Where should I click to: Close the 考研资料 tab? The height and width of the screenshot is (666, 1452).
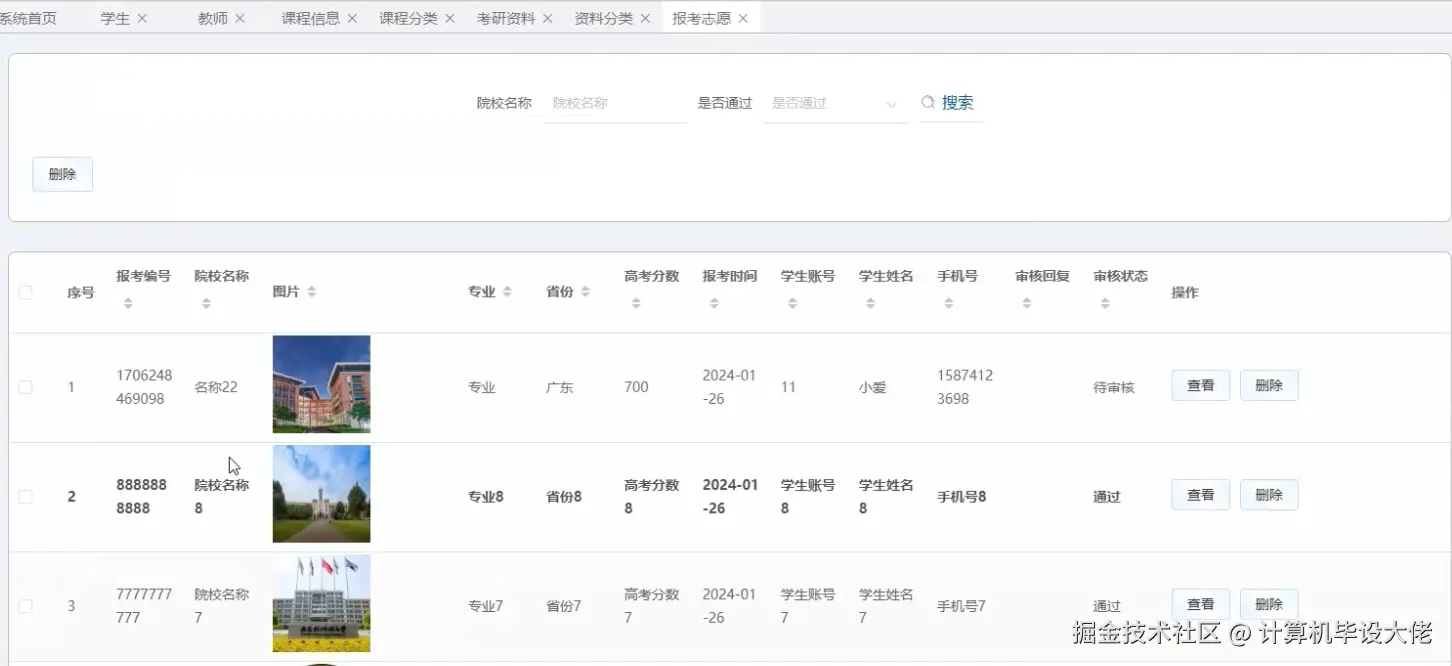[547, 18]
